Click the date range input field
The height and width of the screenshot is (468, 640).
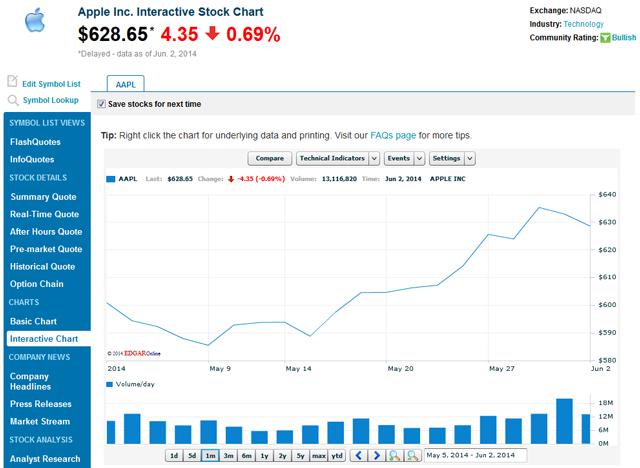[x=475, y=456]
